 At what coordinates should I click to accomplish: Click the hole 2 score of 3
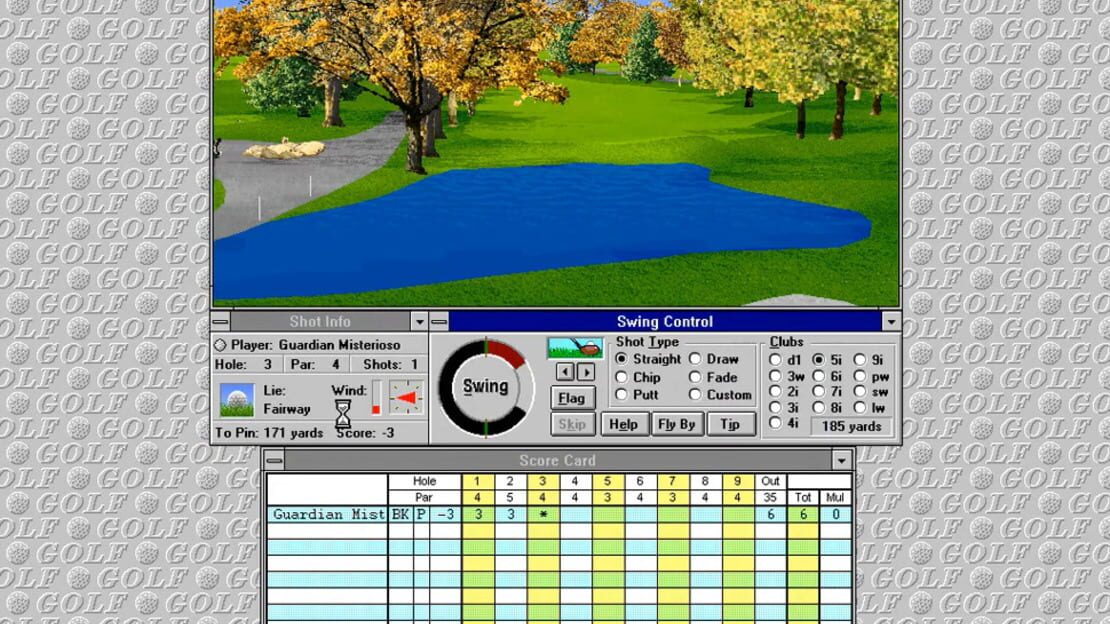click(510, 514)
